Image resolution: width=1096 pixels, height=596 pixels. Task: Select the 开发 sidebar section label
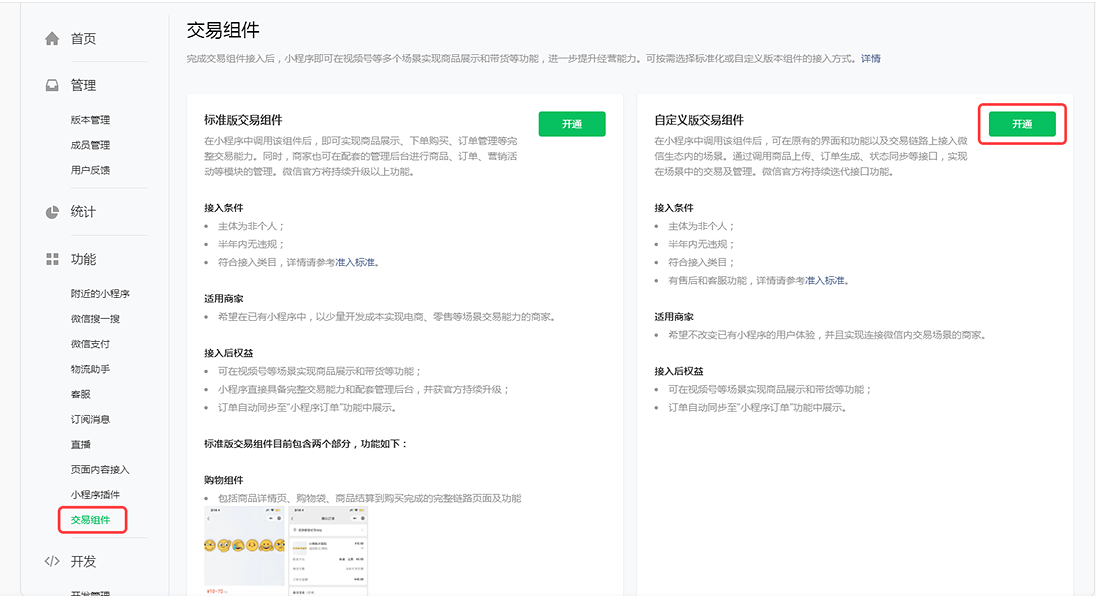point(83,562)
